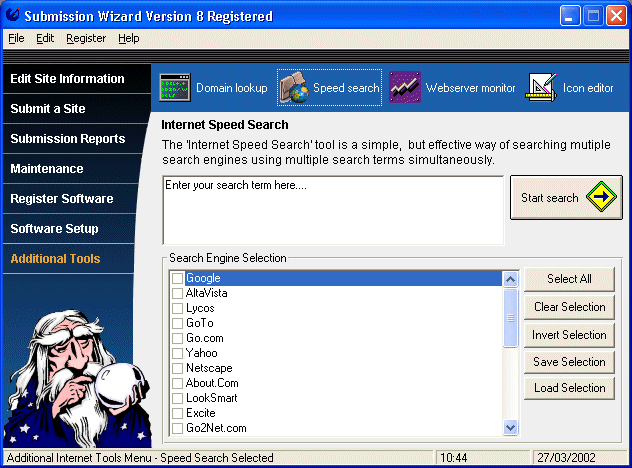The image size is (632, 468).
Task: Click the wizard character illustration
Action: (x=78, y=379)
